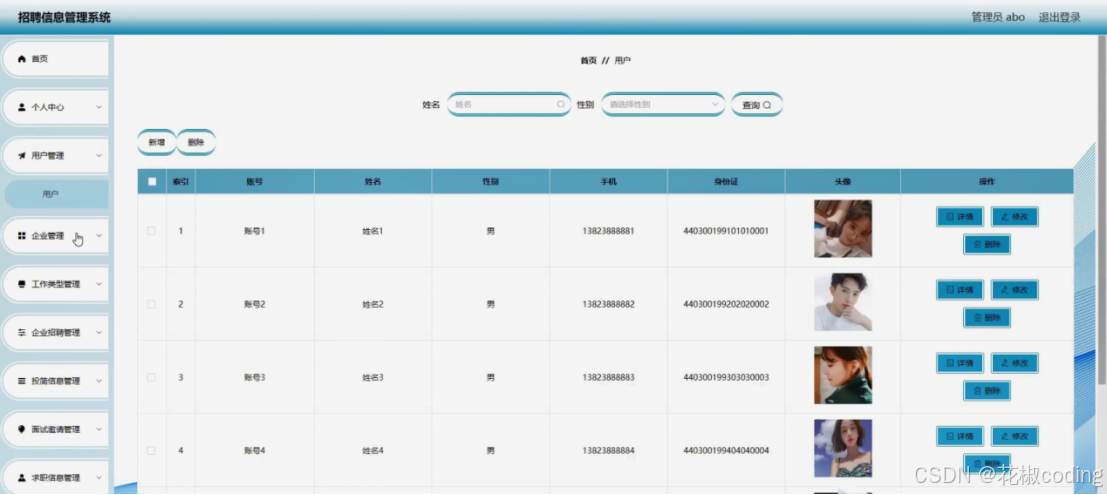This screenshot has height=495, width=1107.
Task: Collapse 用户管理 menu chevron
Action: [99, 155]
